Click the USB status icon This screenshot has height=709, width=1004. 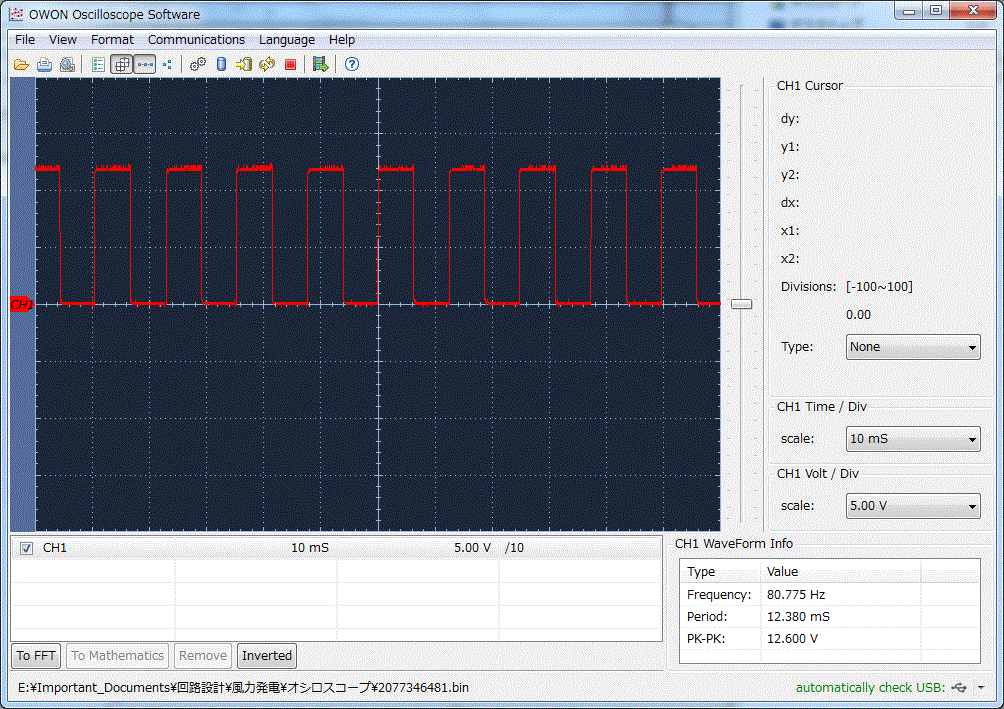tap(959, 688)
